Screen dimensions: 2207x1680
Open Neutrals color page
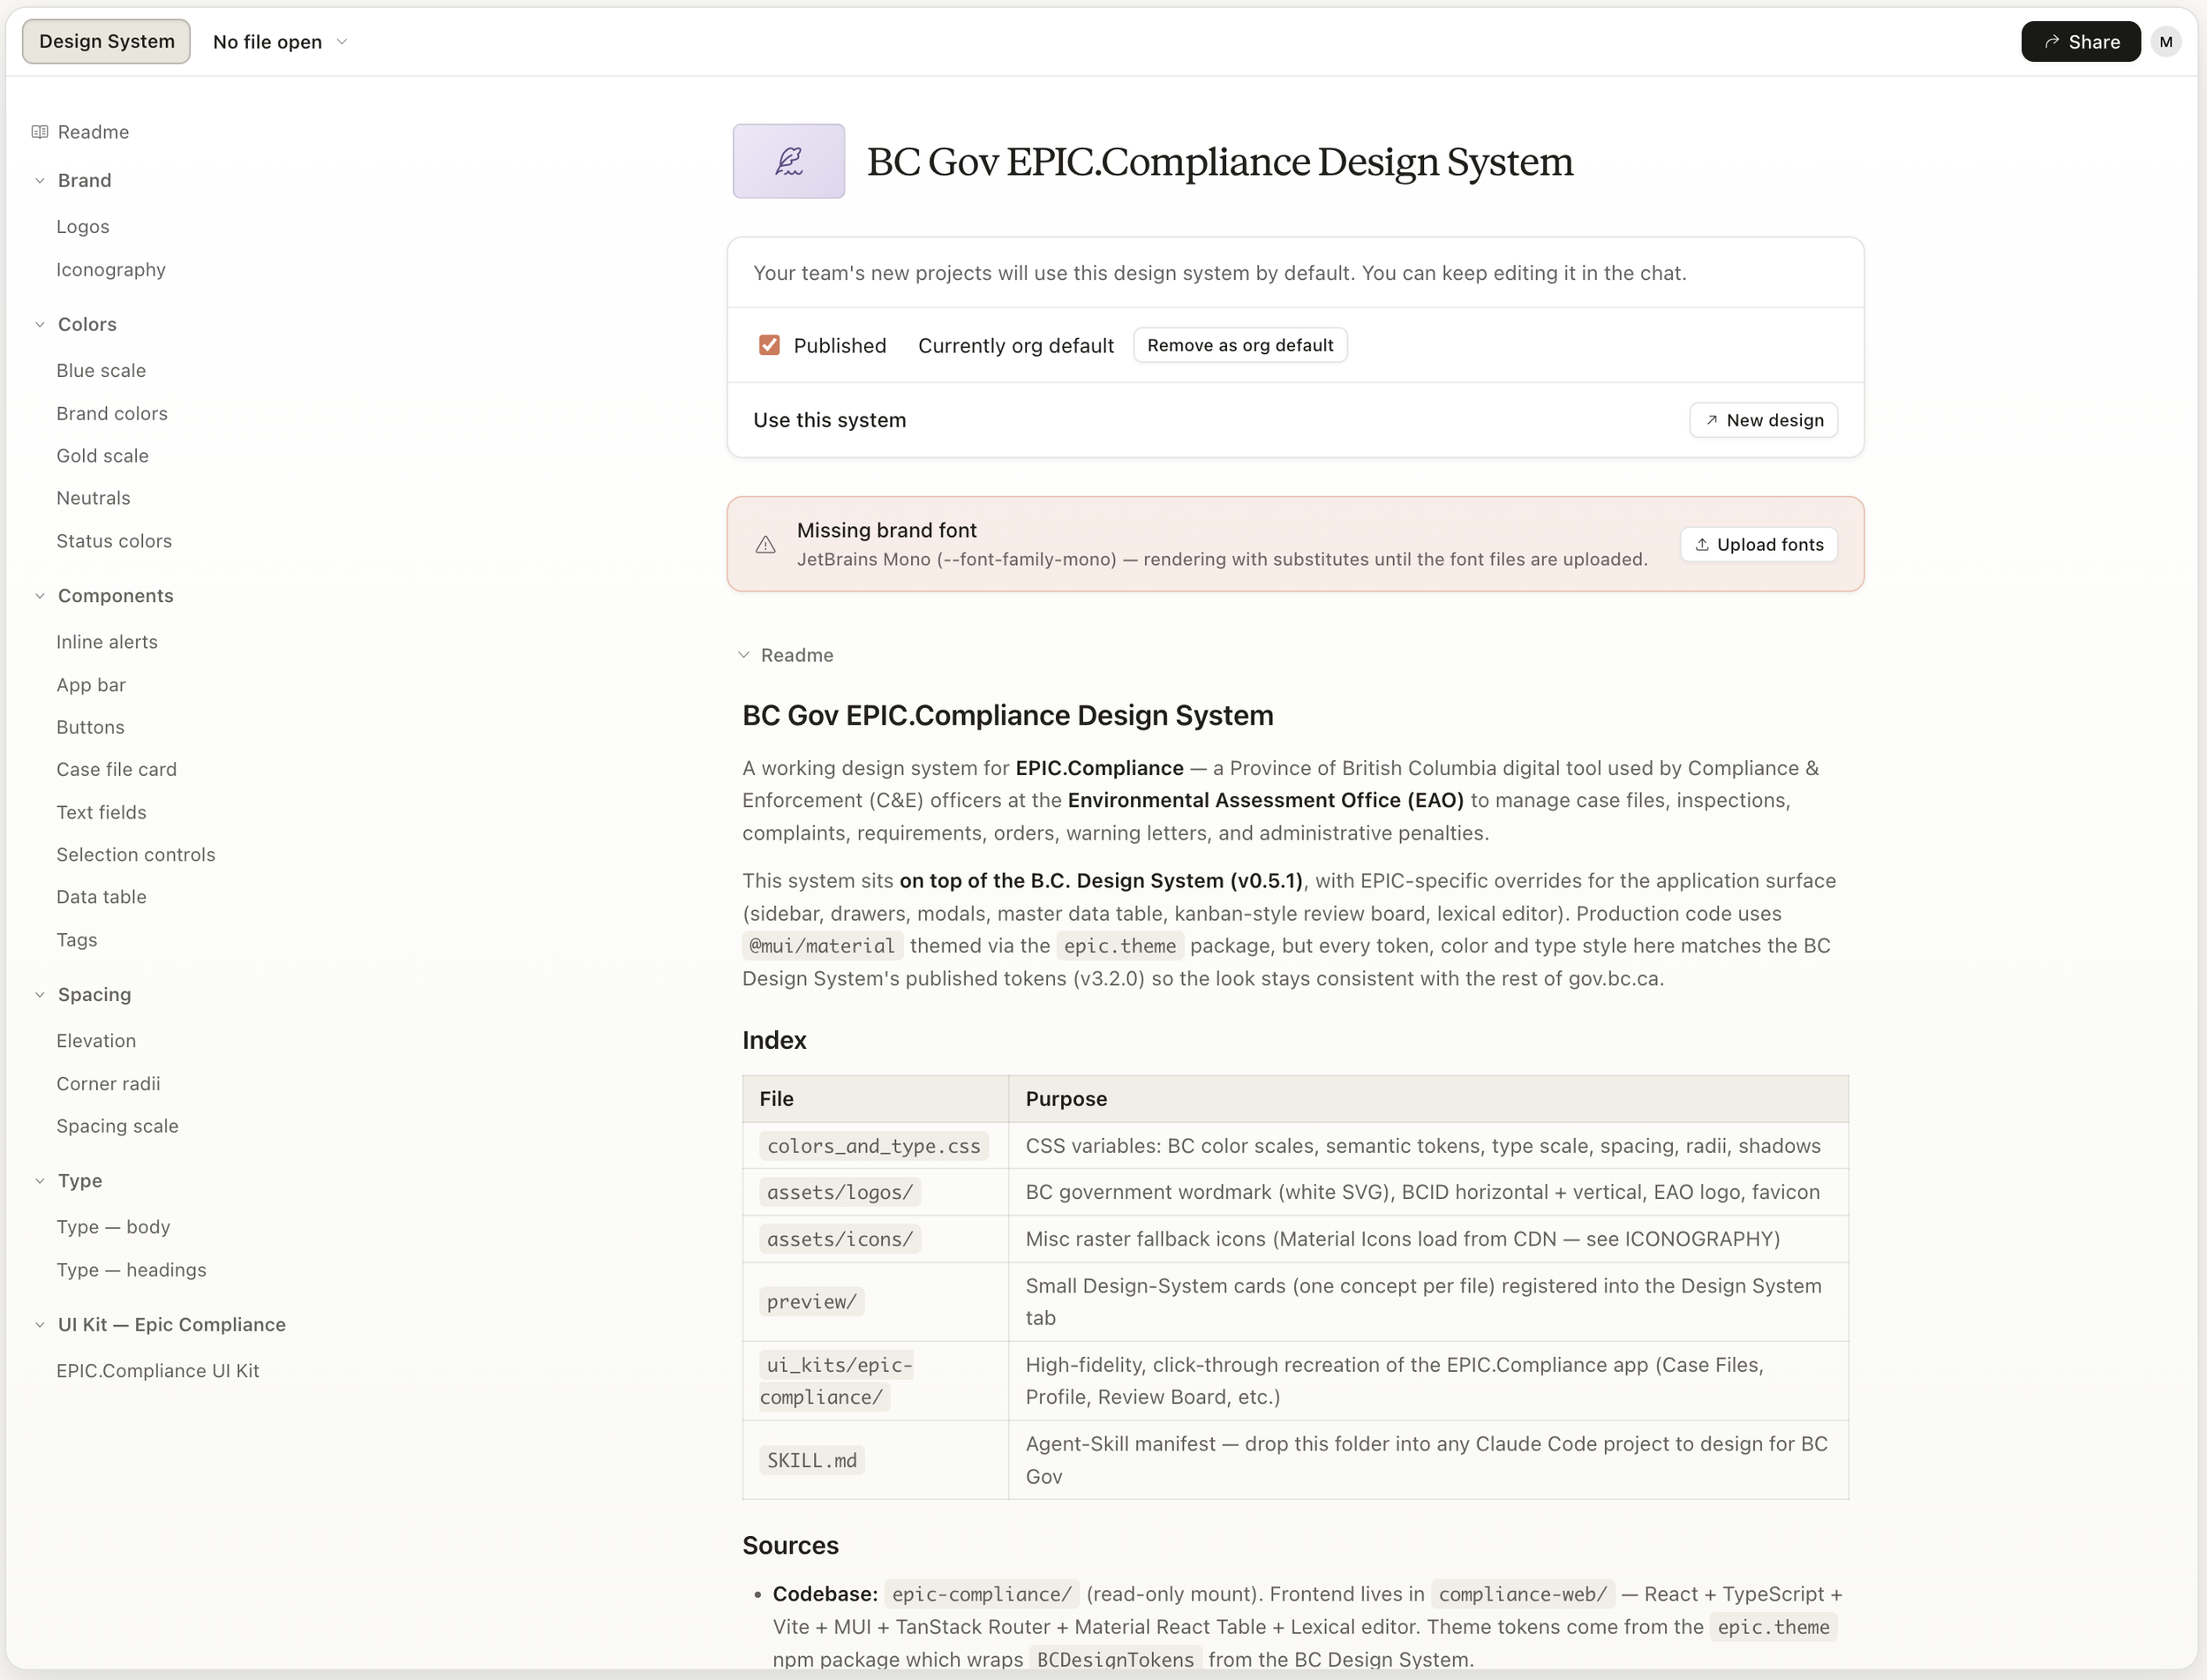tap(93, 498)
